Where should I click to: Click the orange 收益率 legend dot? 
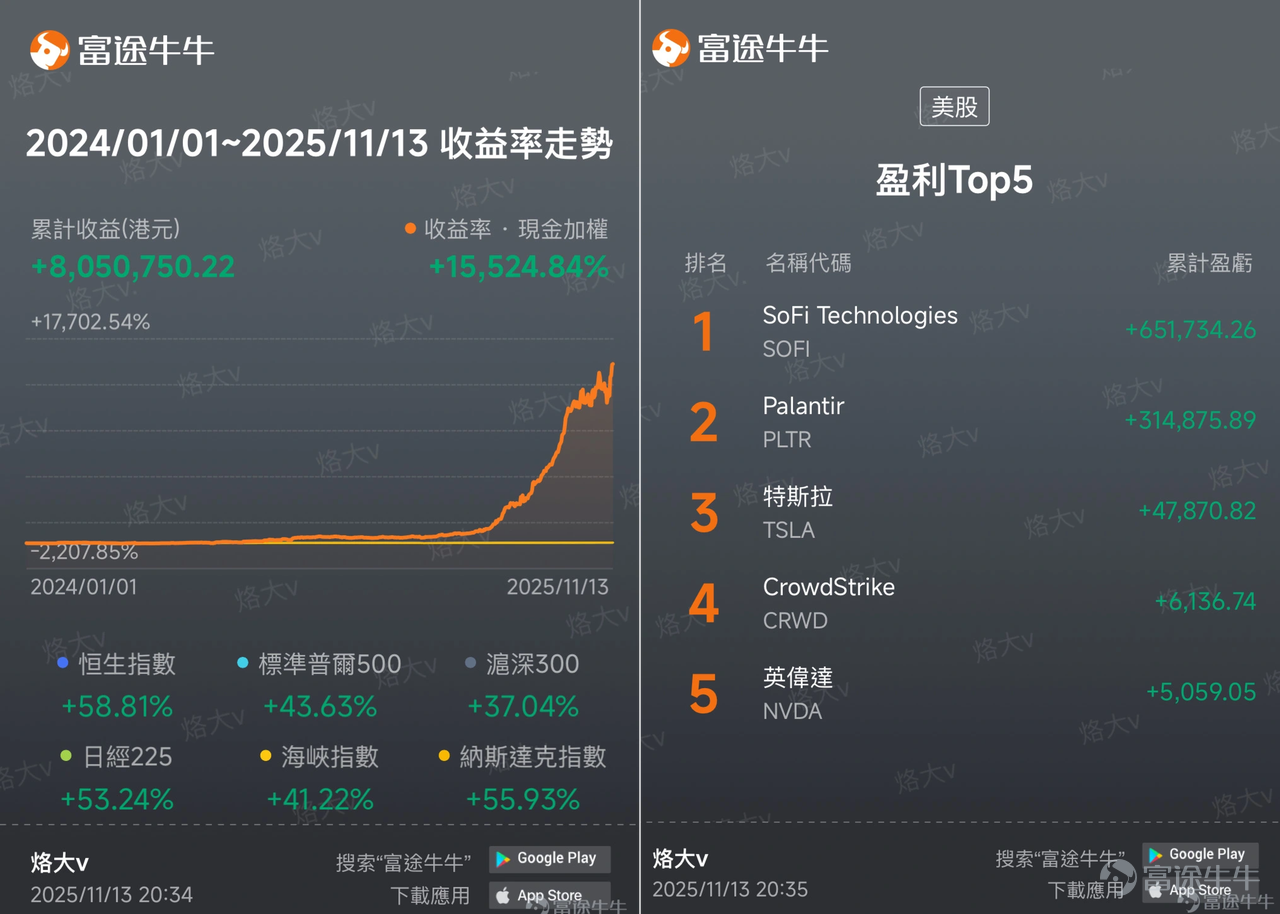pos(411,229)
